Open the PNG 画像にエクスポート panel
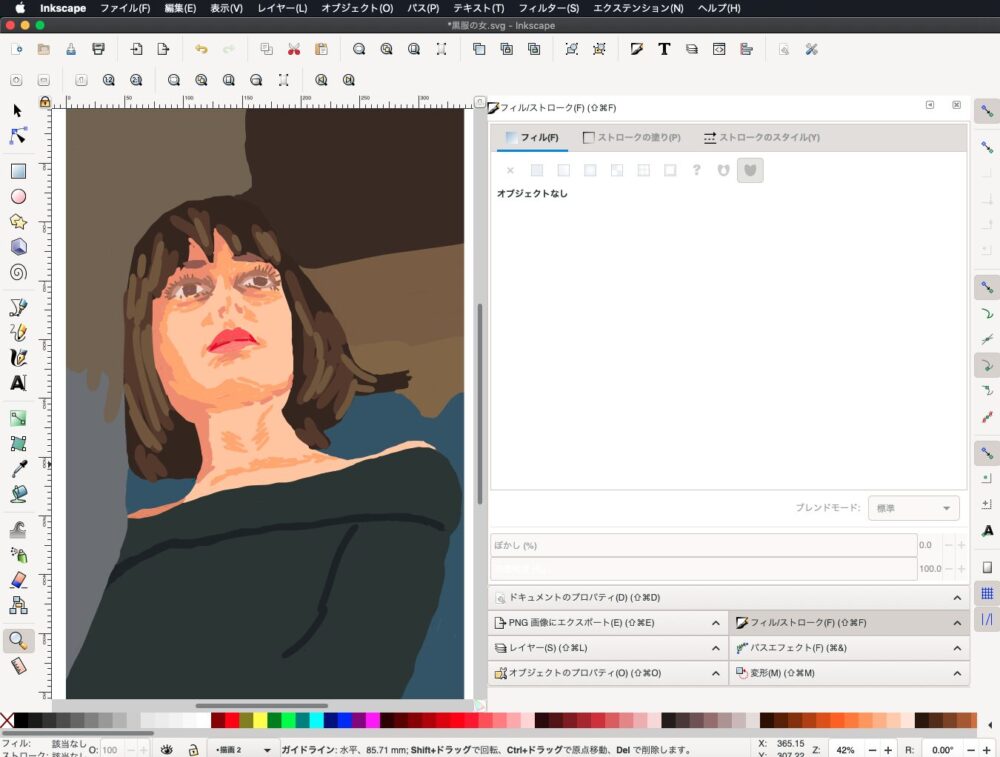The width and height of the screenshot is (1000, 757). (x=608, y=623)
